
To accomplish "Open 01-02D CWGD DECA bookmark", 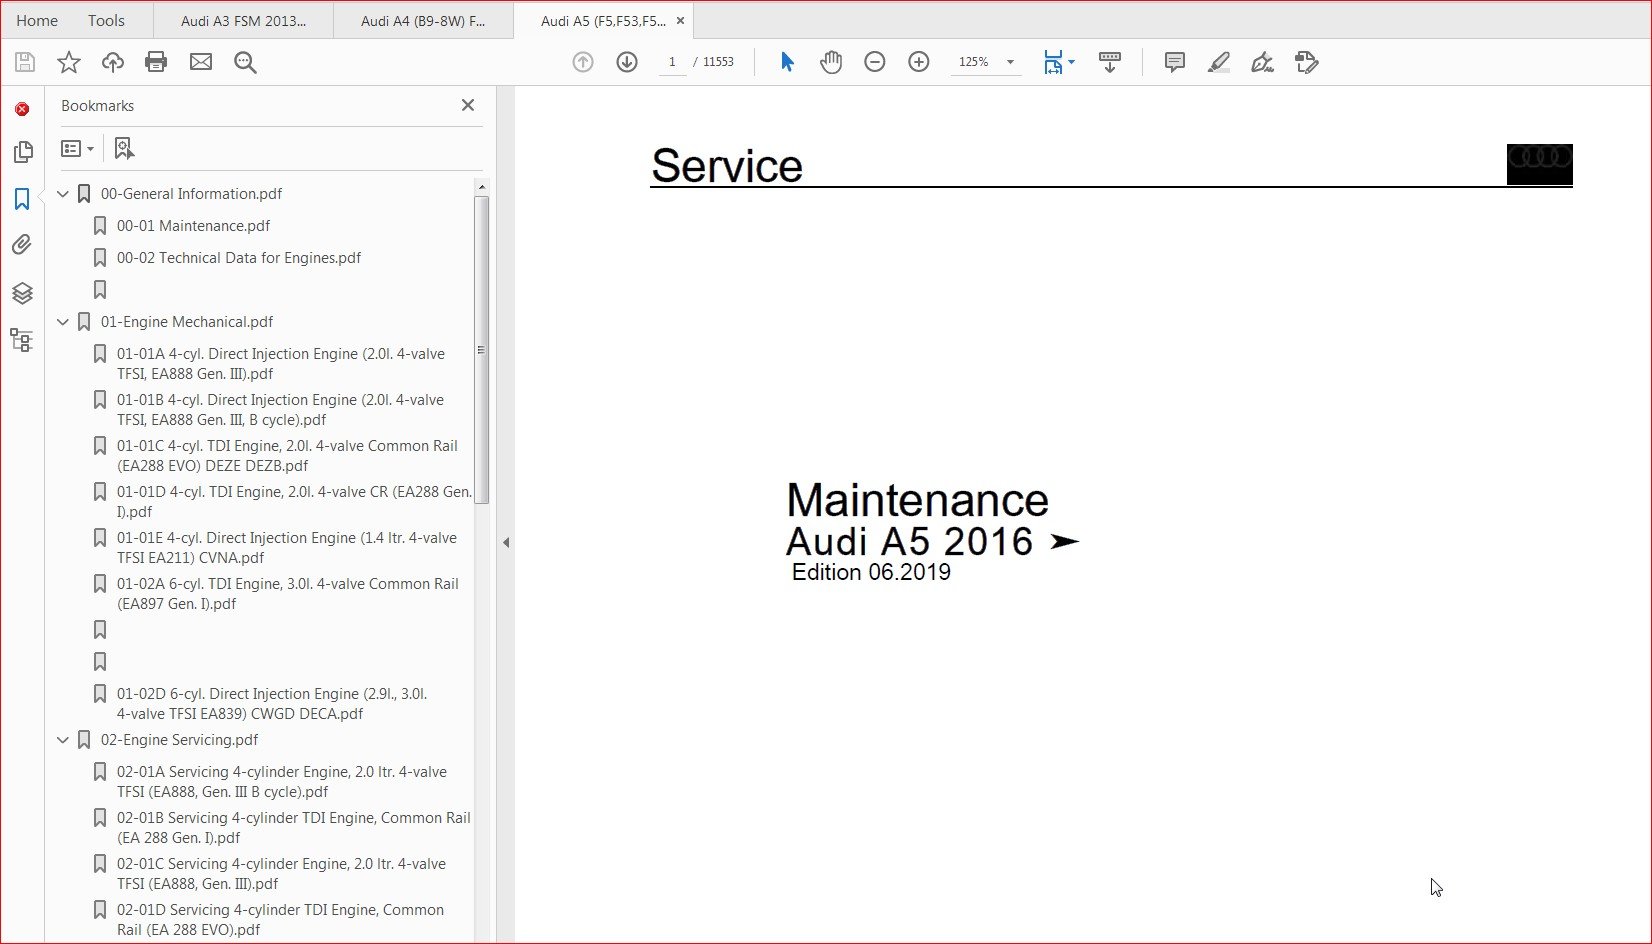I will [x=272, y=704].
